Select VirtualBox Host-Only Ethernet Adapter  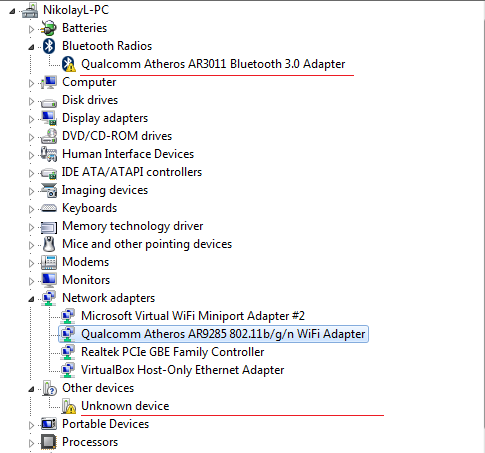(182, 370)
